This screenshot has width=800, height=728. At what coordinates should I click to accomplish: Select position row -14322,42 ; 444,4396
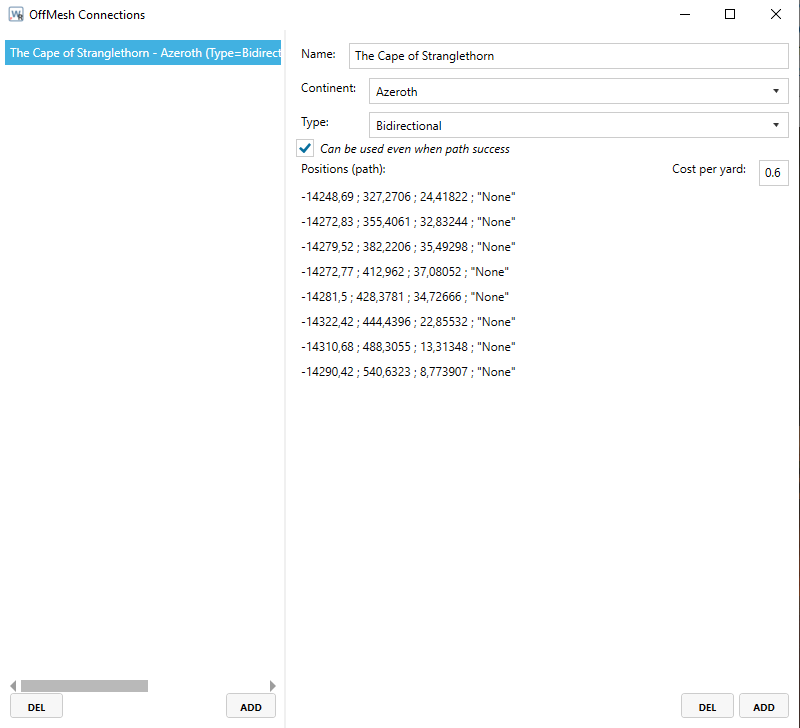[408, 322]
